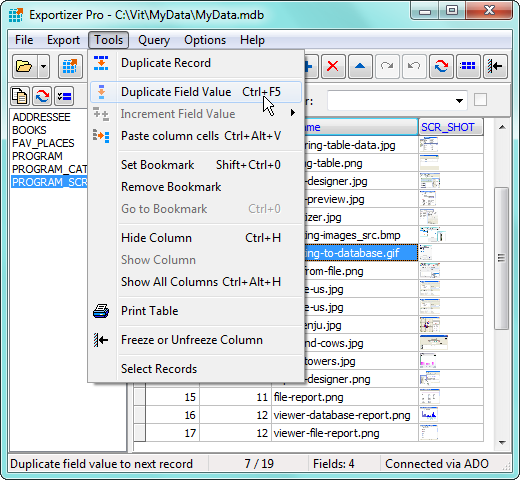Click the blue up triangle toolbar button
The height and width of the screenshot is (480, 520).
pos(360,66)
